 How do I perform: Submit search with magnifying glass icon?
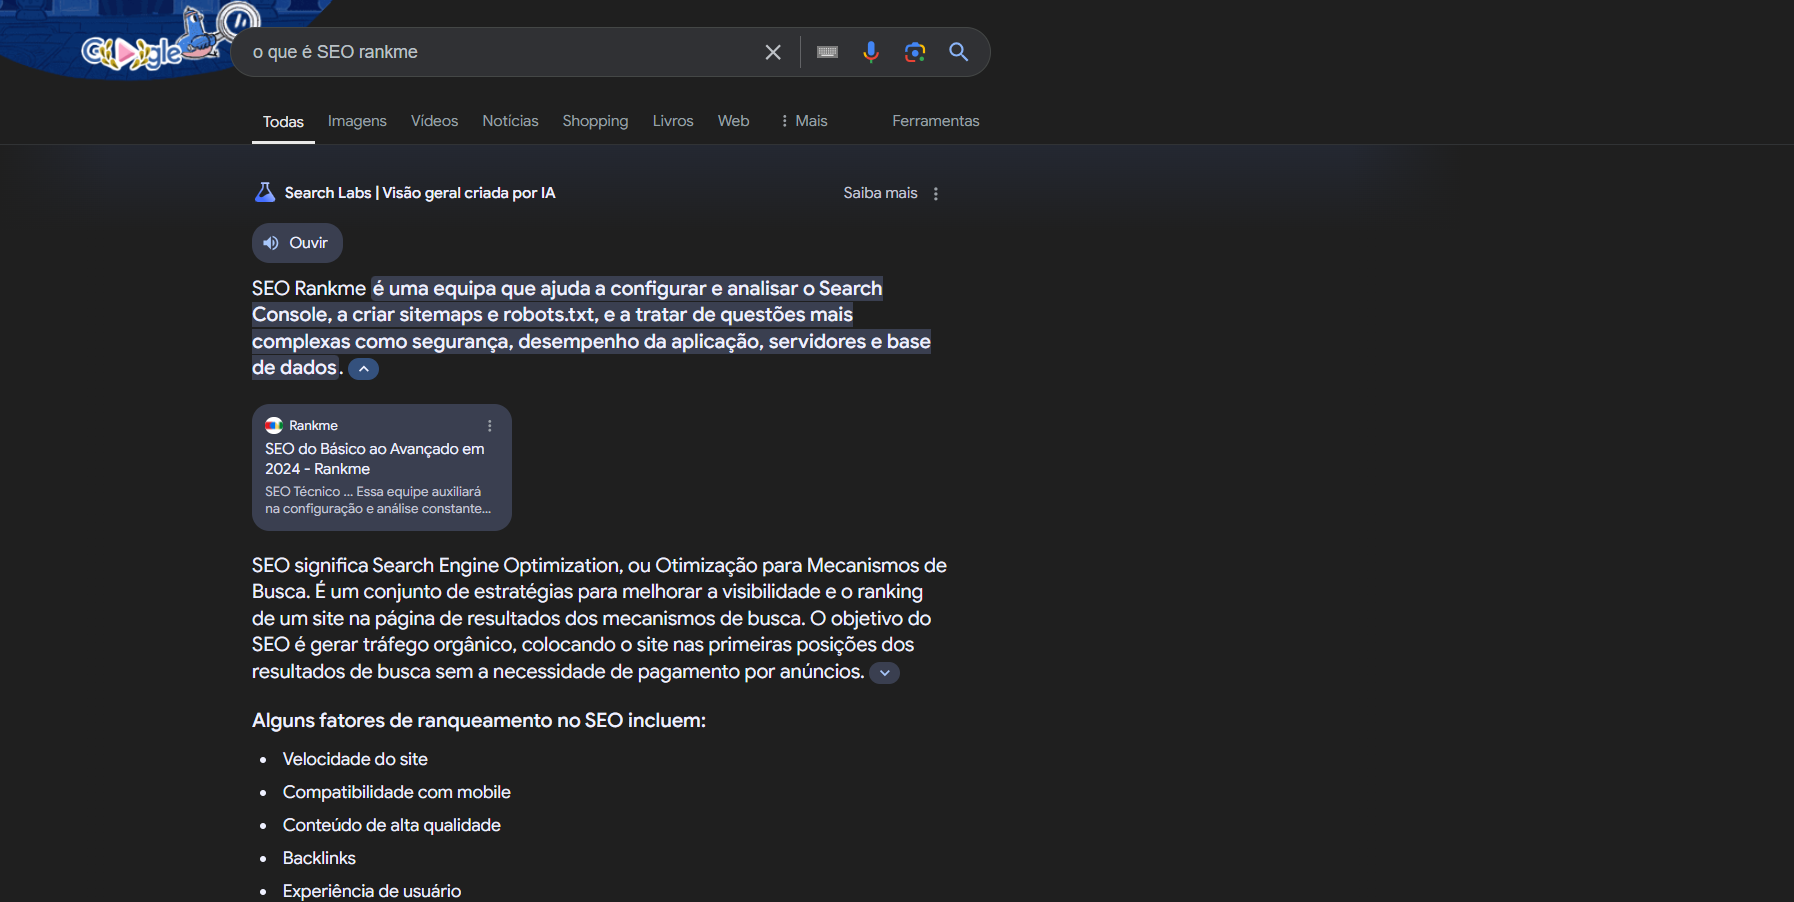958,52
